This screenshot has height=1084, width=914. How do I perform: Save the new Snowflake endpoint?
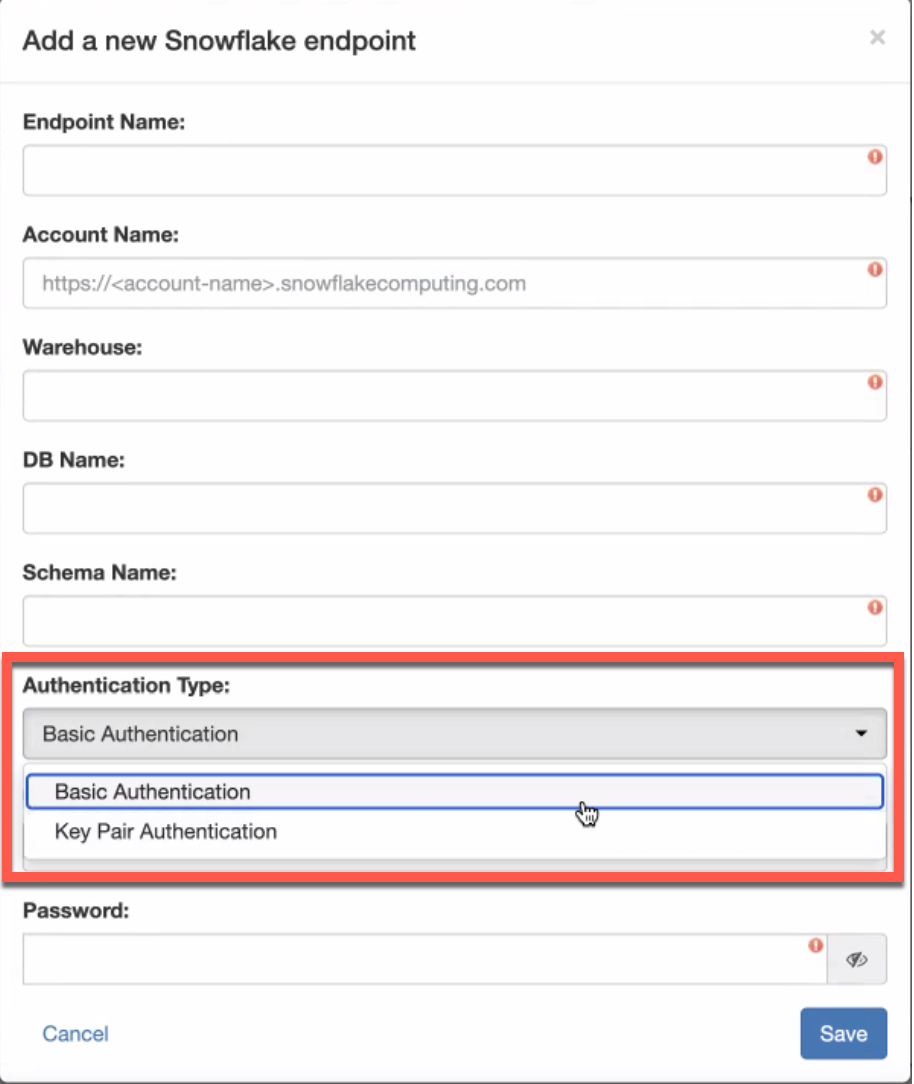click(843, 1033)
